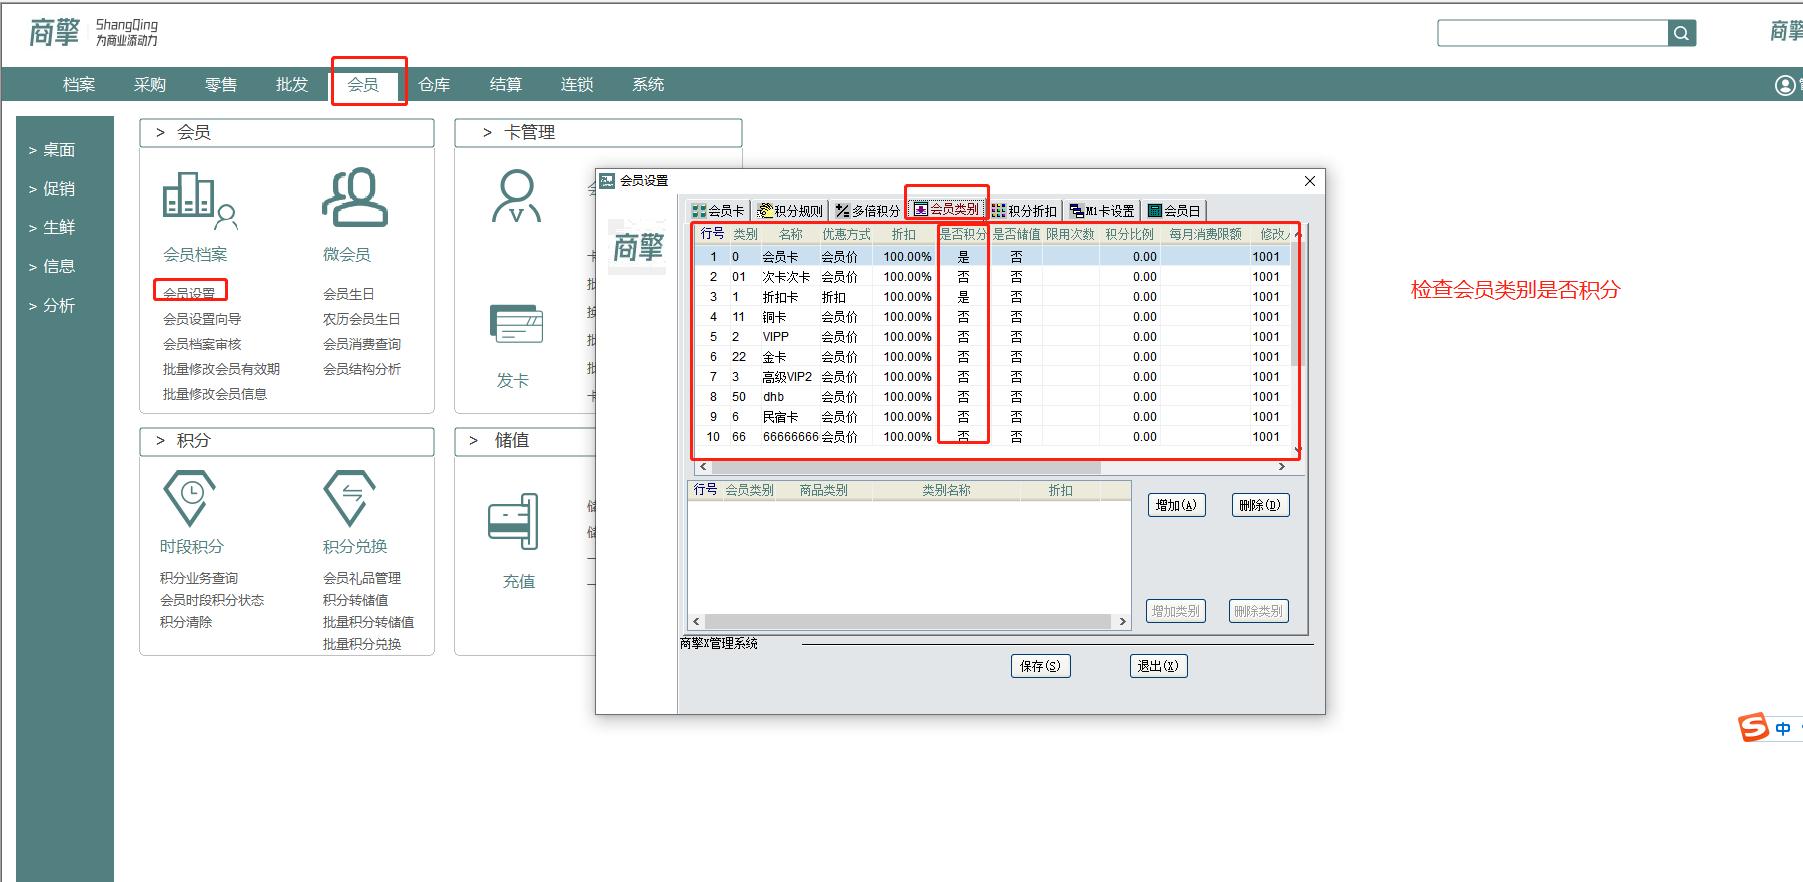Viewport: 1803px width, 882px height.
Task: Click the top search input field
Action: click(x=1552, y=33)
